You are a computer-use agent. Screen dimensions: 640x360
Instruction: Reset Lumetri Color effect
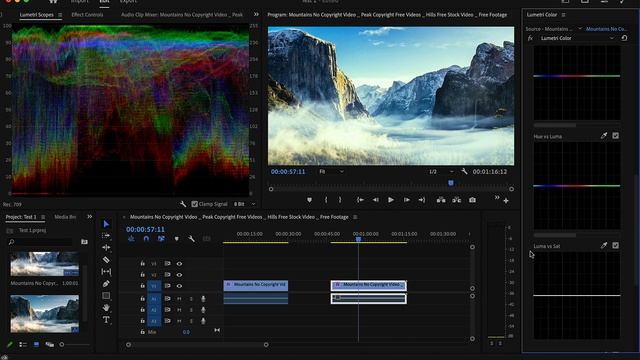pos(624,38)
